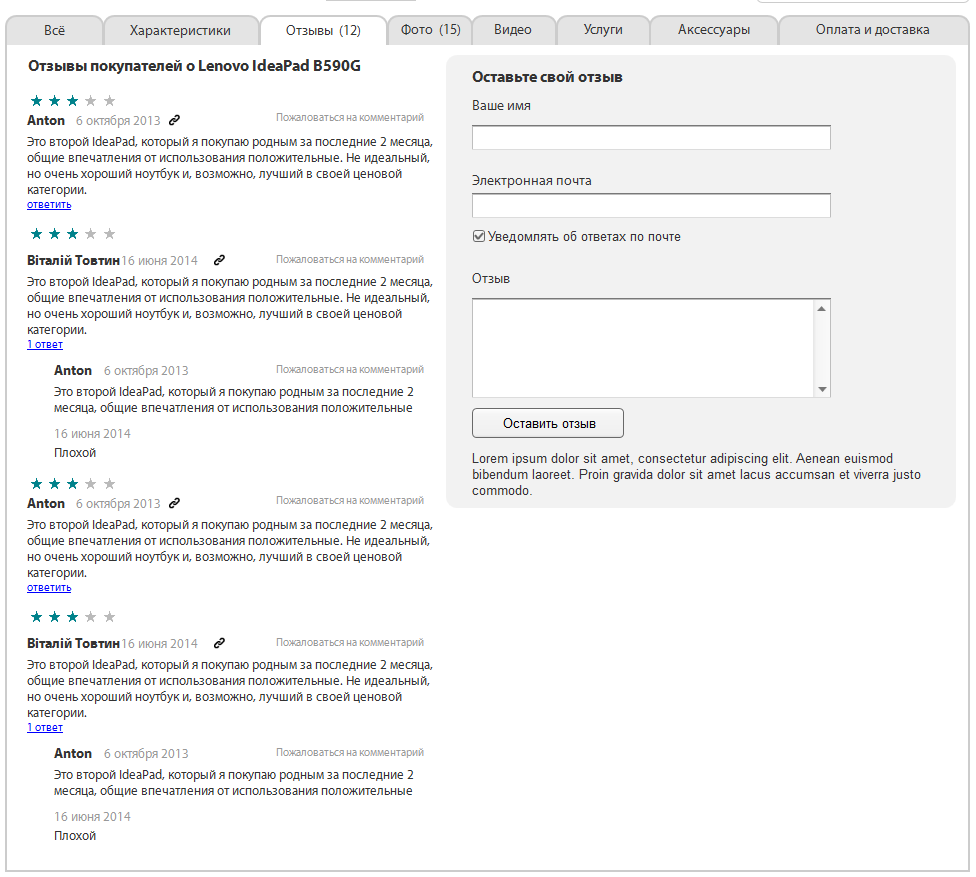Click permalink icon beside last Віталій Товтин review
Viewport: 976px width, 877px height.
[x=219, y=643]
